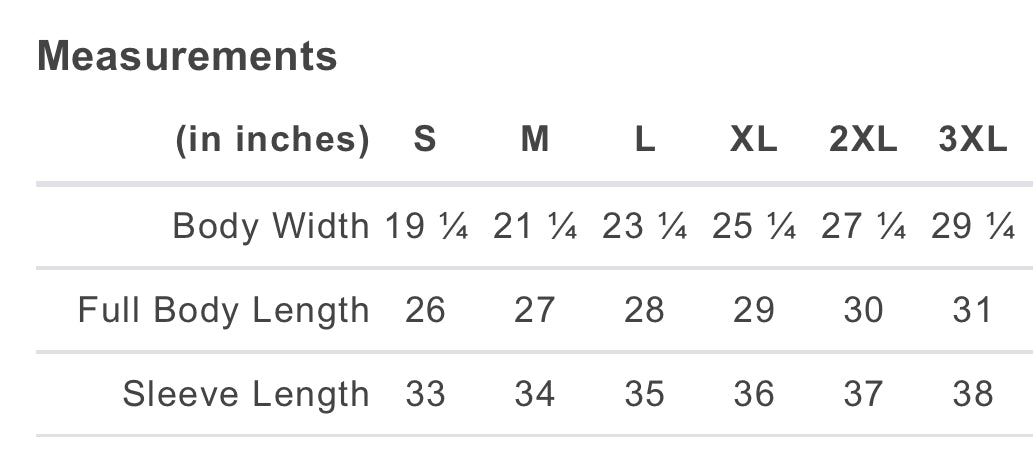
Task: Select the 19 ¼ Body Width value
Action: click(427, 226)
